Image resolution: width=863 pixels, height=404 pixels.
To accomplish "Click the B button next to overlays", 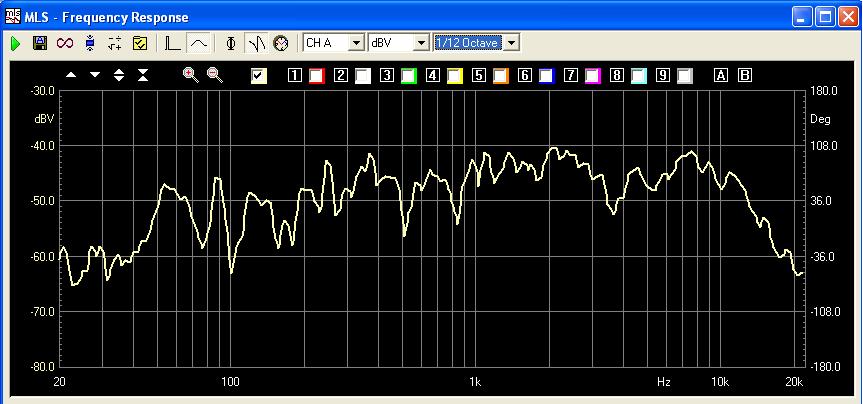I will point(744,75).
